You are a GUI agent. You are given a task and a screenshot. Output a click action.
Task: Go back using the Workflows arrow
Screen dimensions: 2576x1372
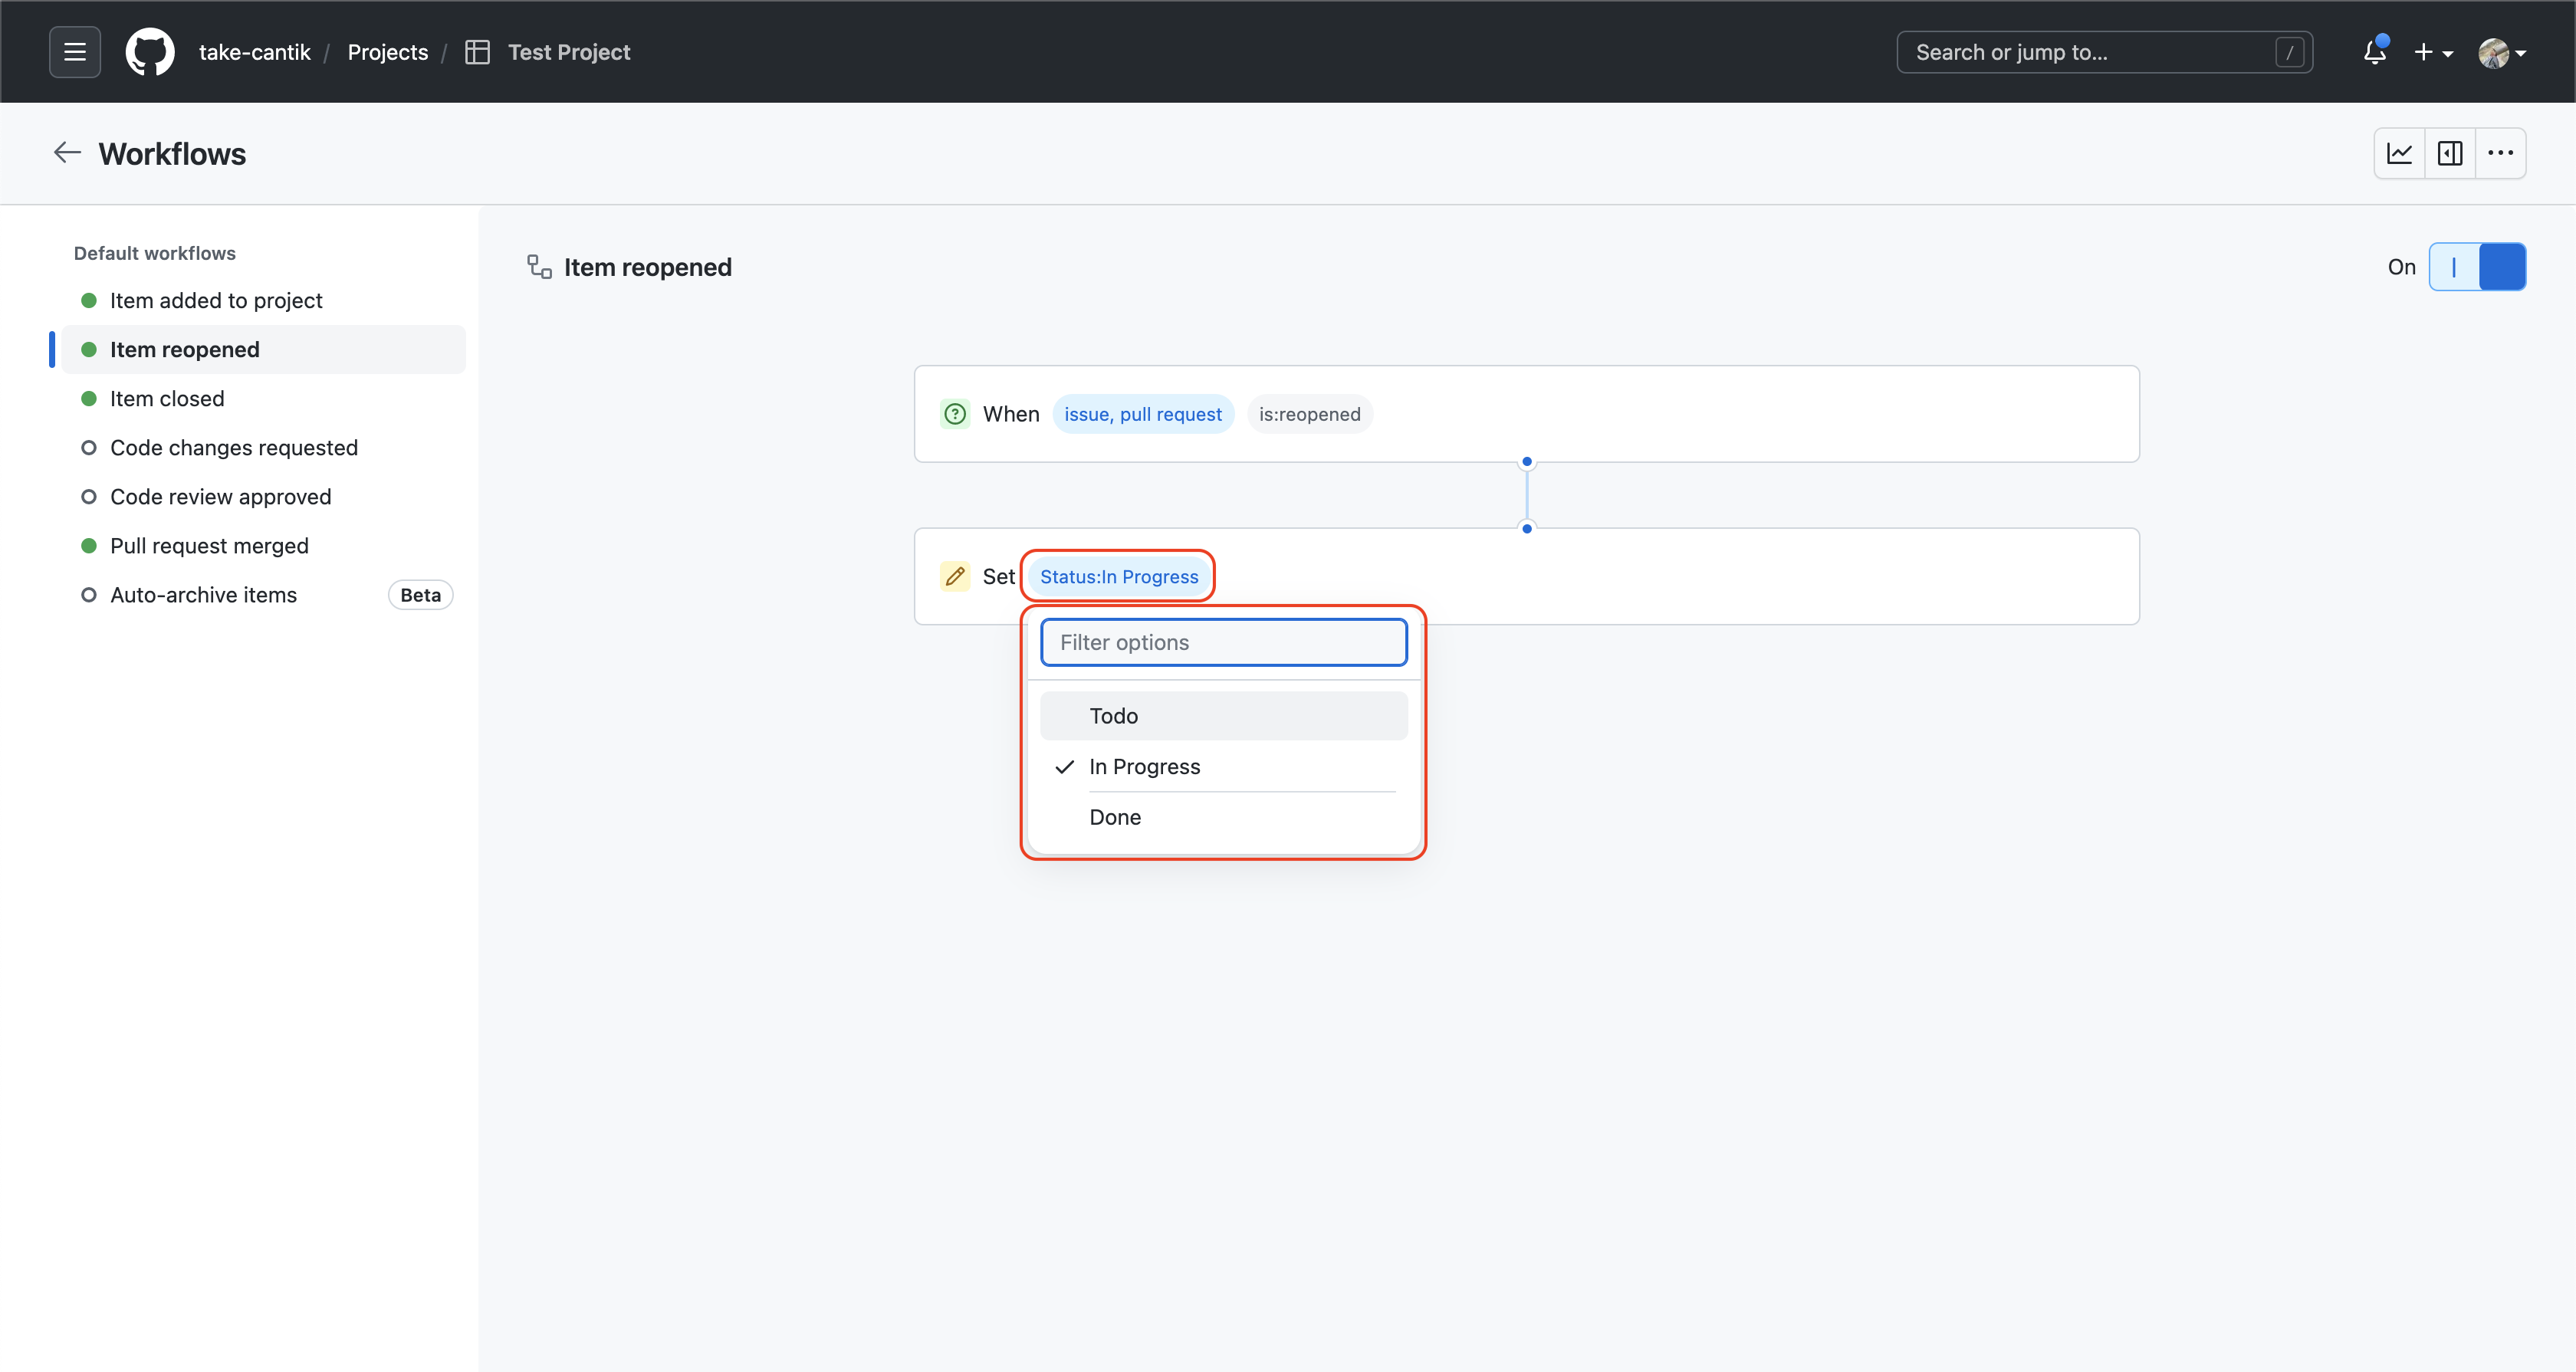66,152
